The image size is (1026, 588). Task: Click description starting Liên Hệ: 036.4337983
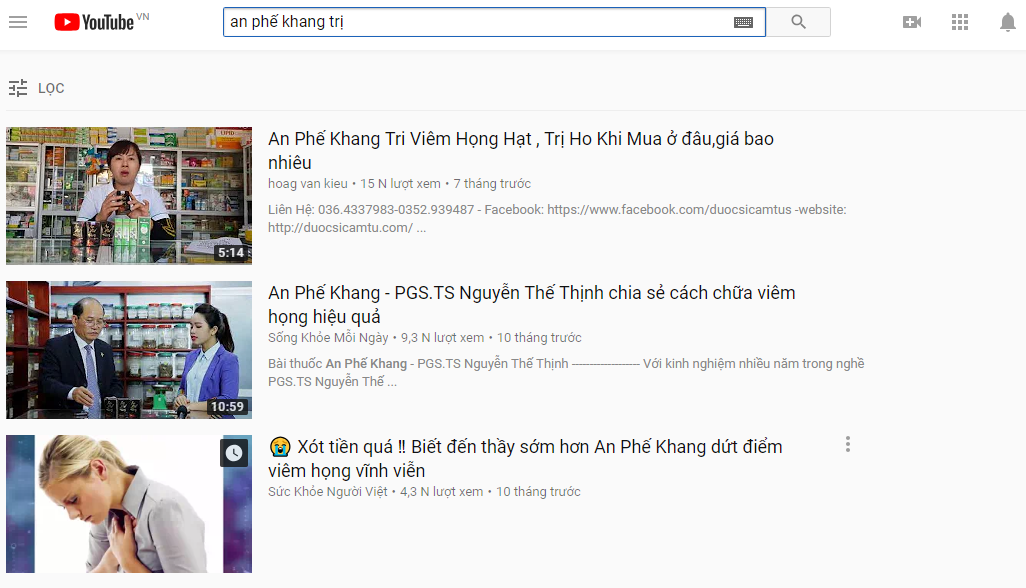pyautogui.click(x=557, y=218)
